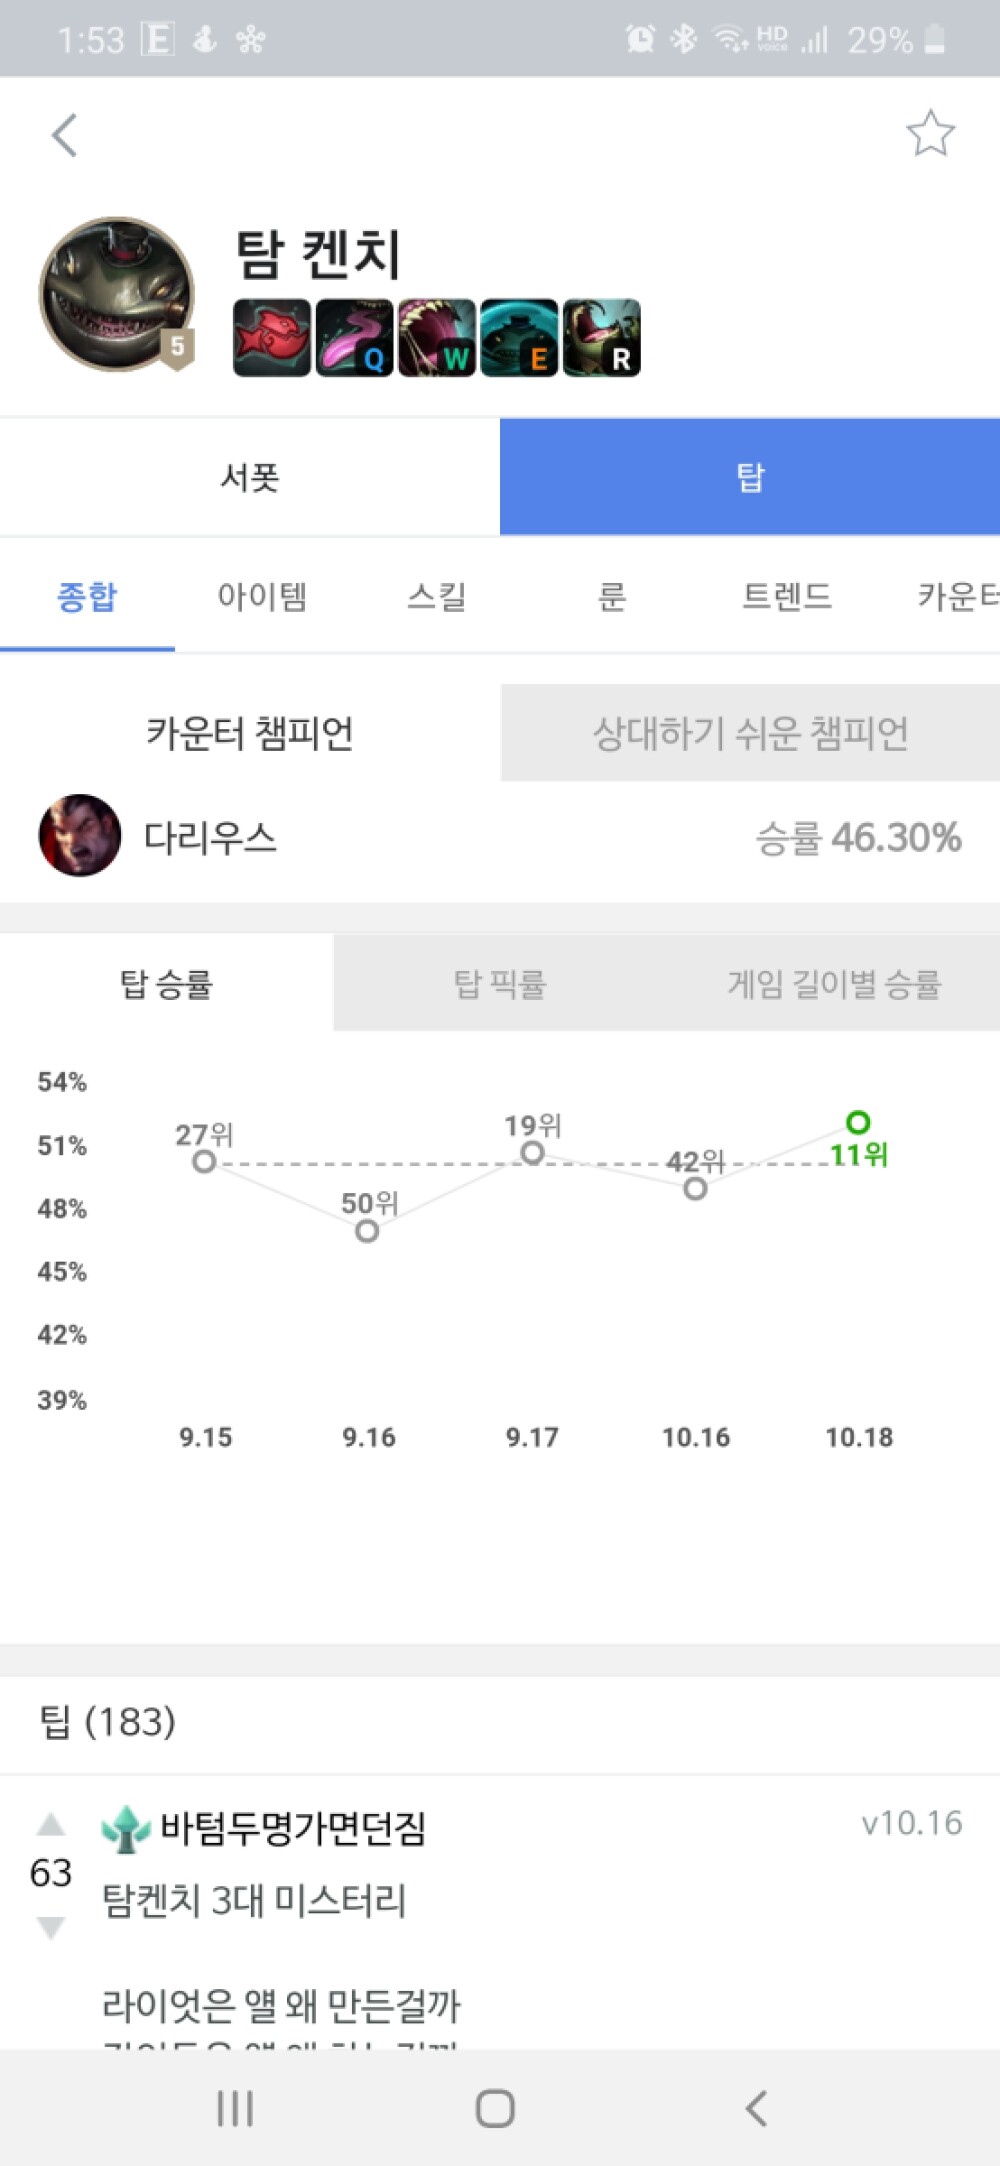Tap the W skill icon

point(437,338)
